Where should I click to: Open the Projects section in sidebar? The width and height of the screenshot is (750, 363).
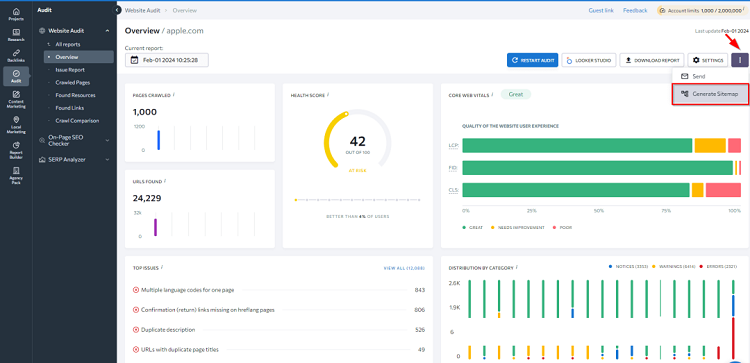point(16,14)
